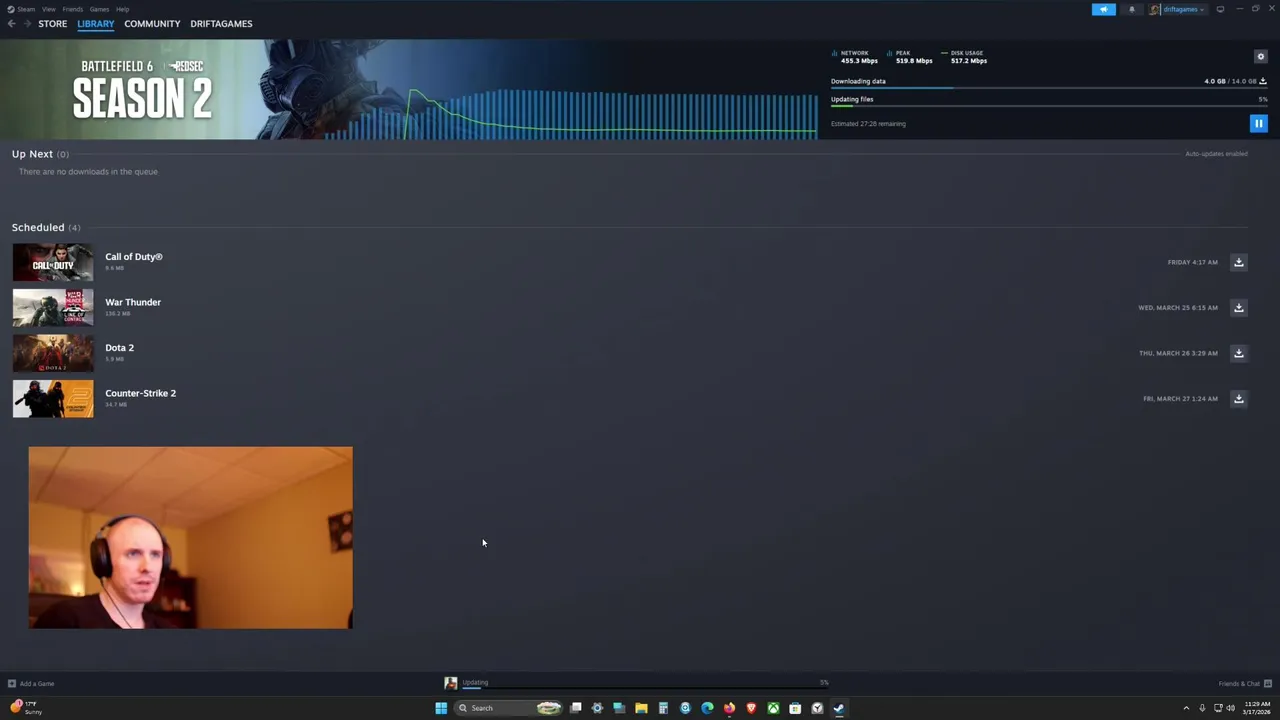
Task: Click WED, MARCH 25 6:15 AM schedule time
Action: 1178,308
